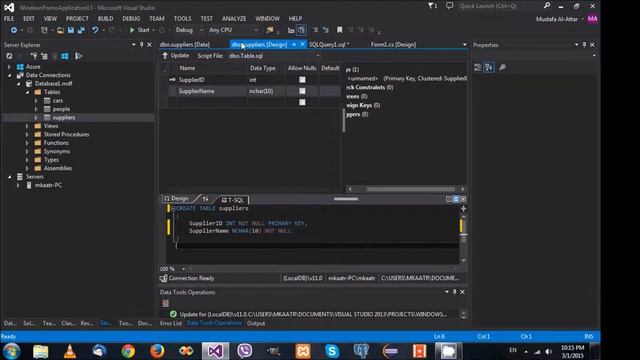This screenshot has height=360, width=640.
Task: Toggle Allow Nulls in empty new row
Action: point(302,102)
